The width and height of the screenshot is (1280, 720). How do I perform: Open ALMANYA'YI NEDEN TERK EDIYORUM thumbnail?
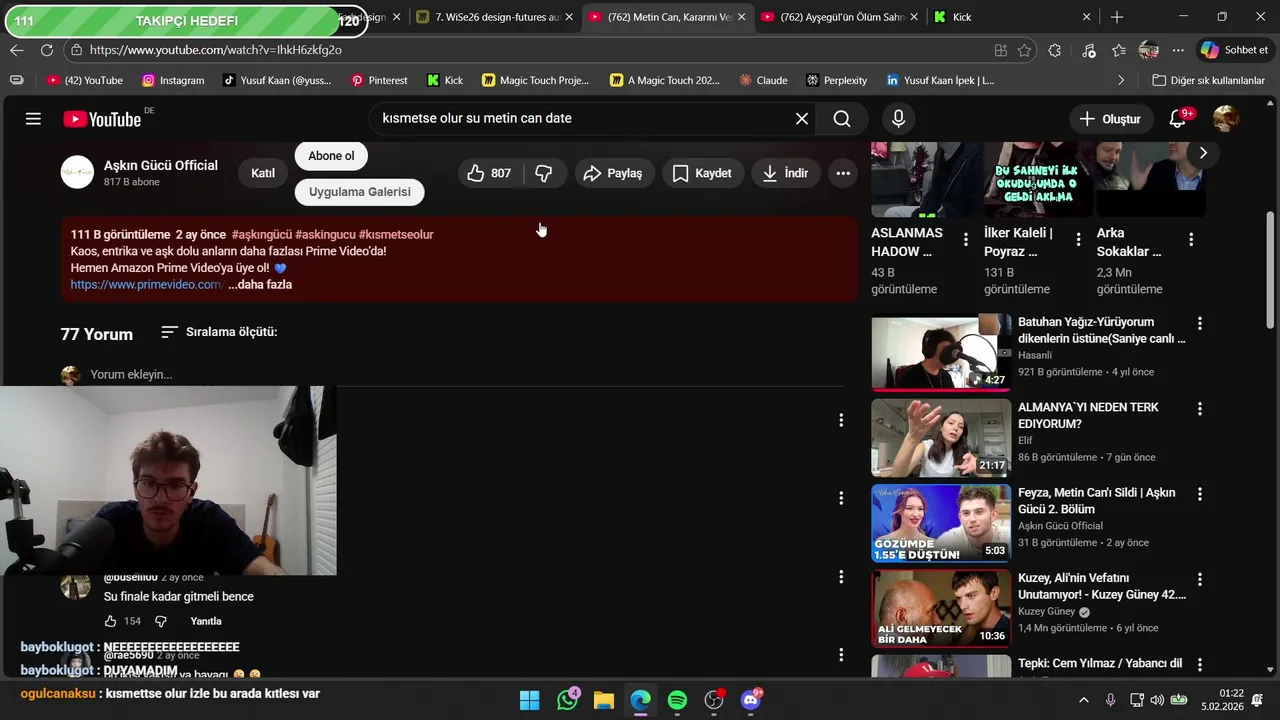941,438
